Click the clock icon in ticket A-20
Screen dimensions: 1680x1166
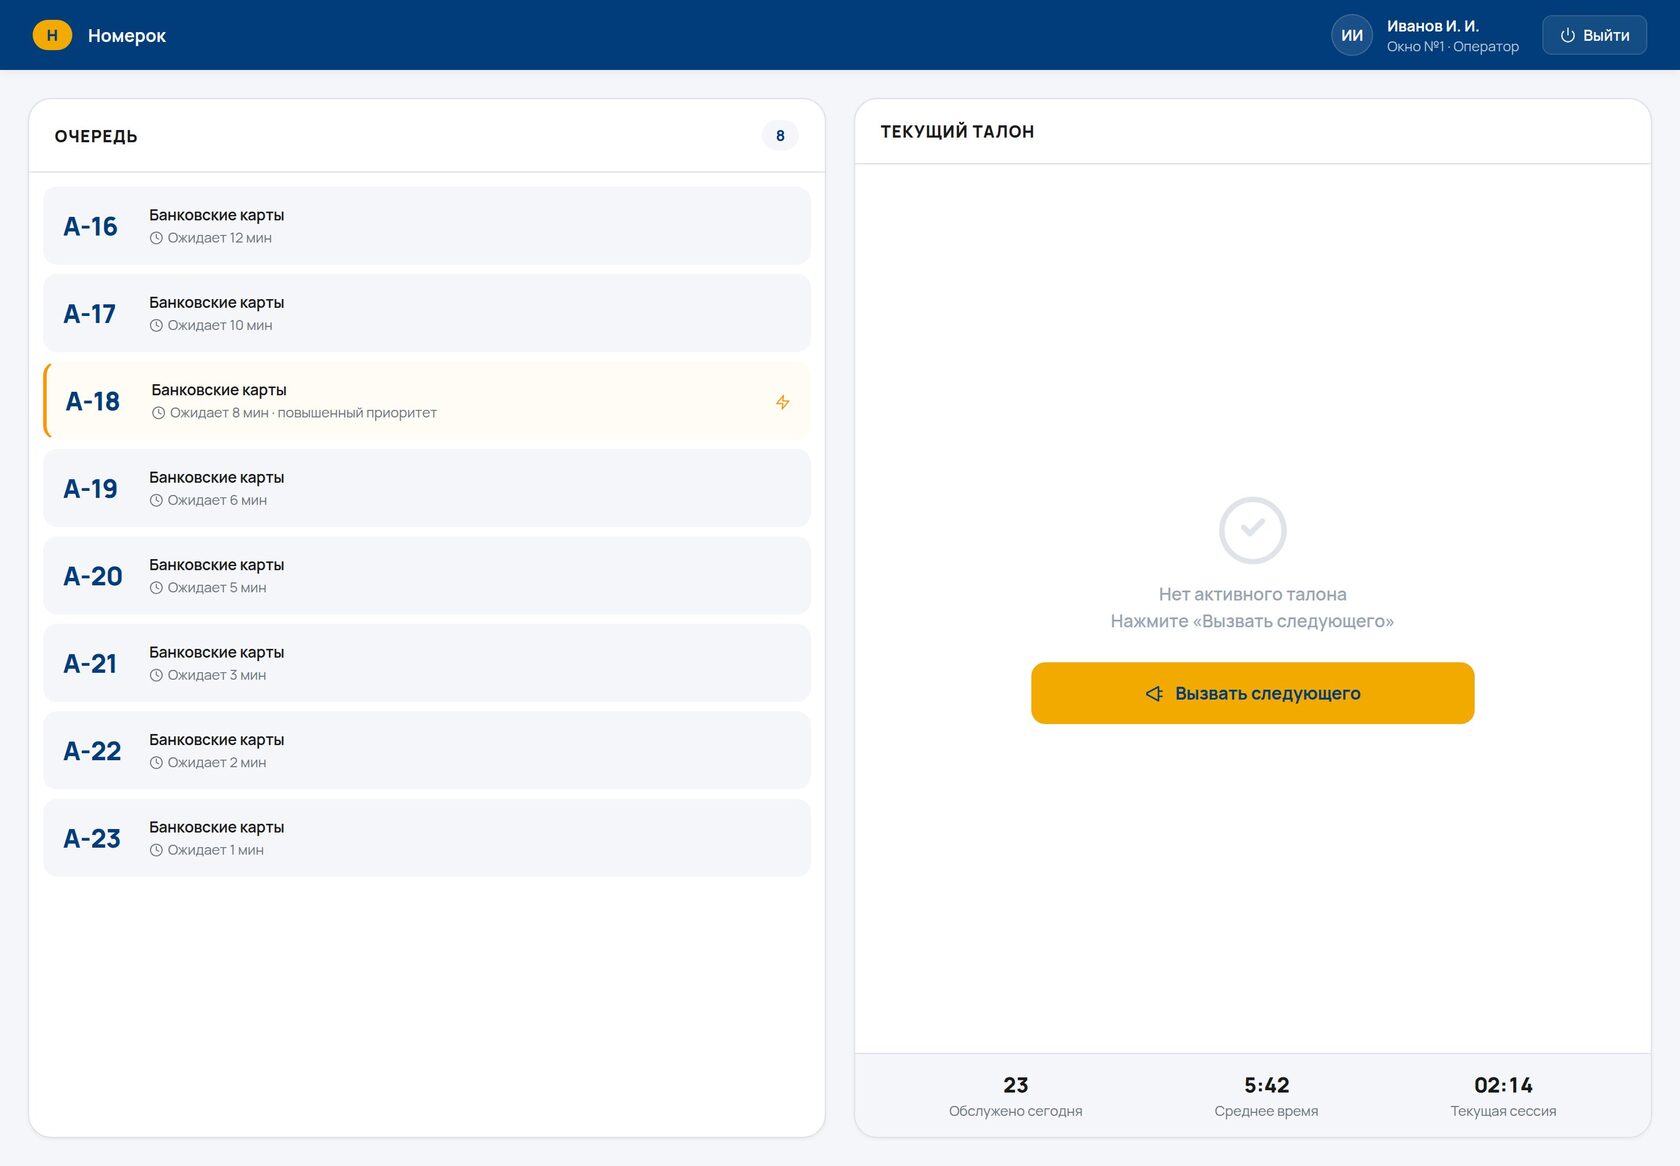point(156,588)
